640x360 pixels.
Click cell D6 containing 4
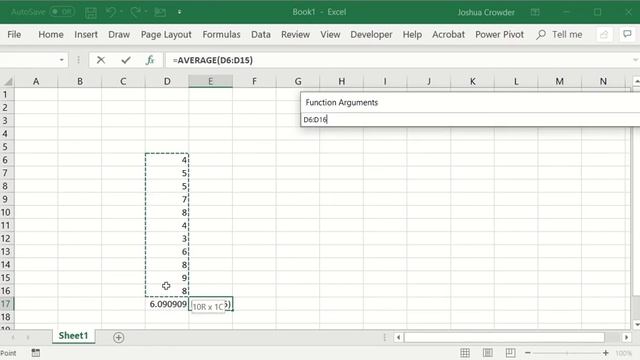point(167,160)
